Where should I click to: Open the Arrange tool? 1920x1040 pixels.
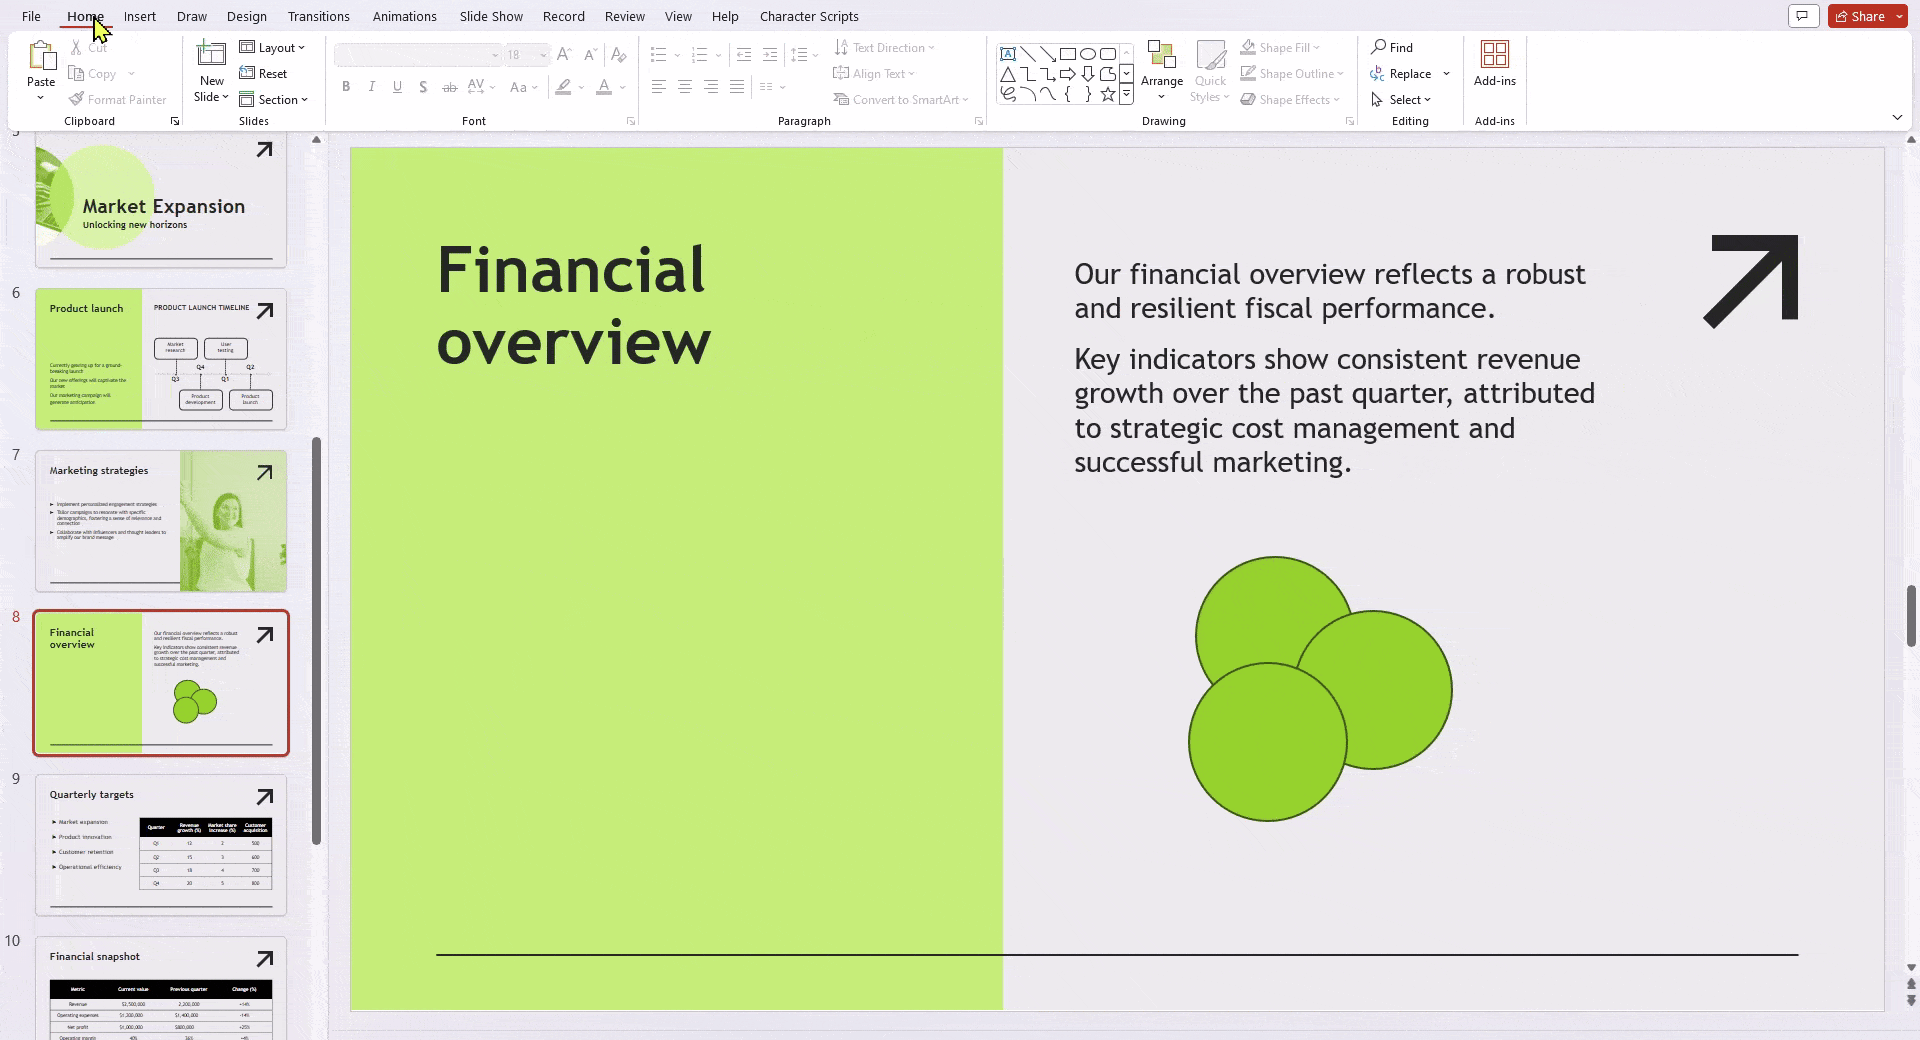pos(1162,70)
